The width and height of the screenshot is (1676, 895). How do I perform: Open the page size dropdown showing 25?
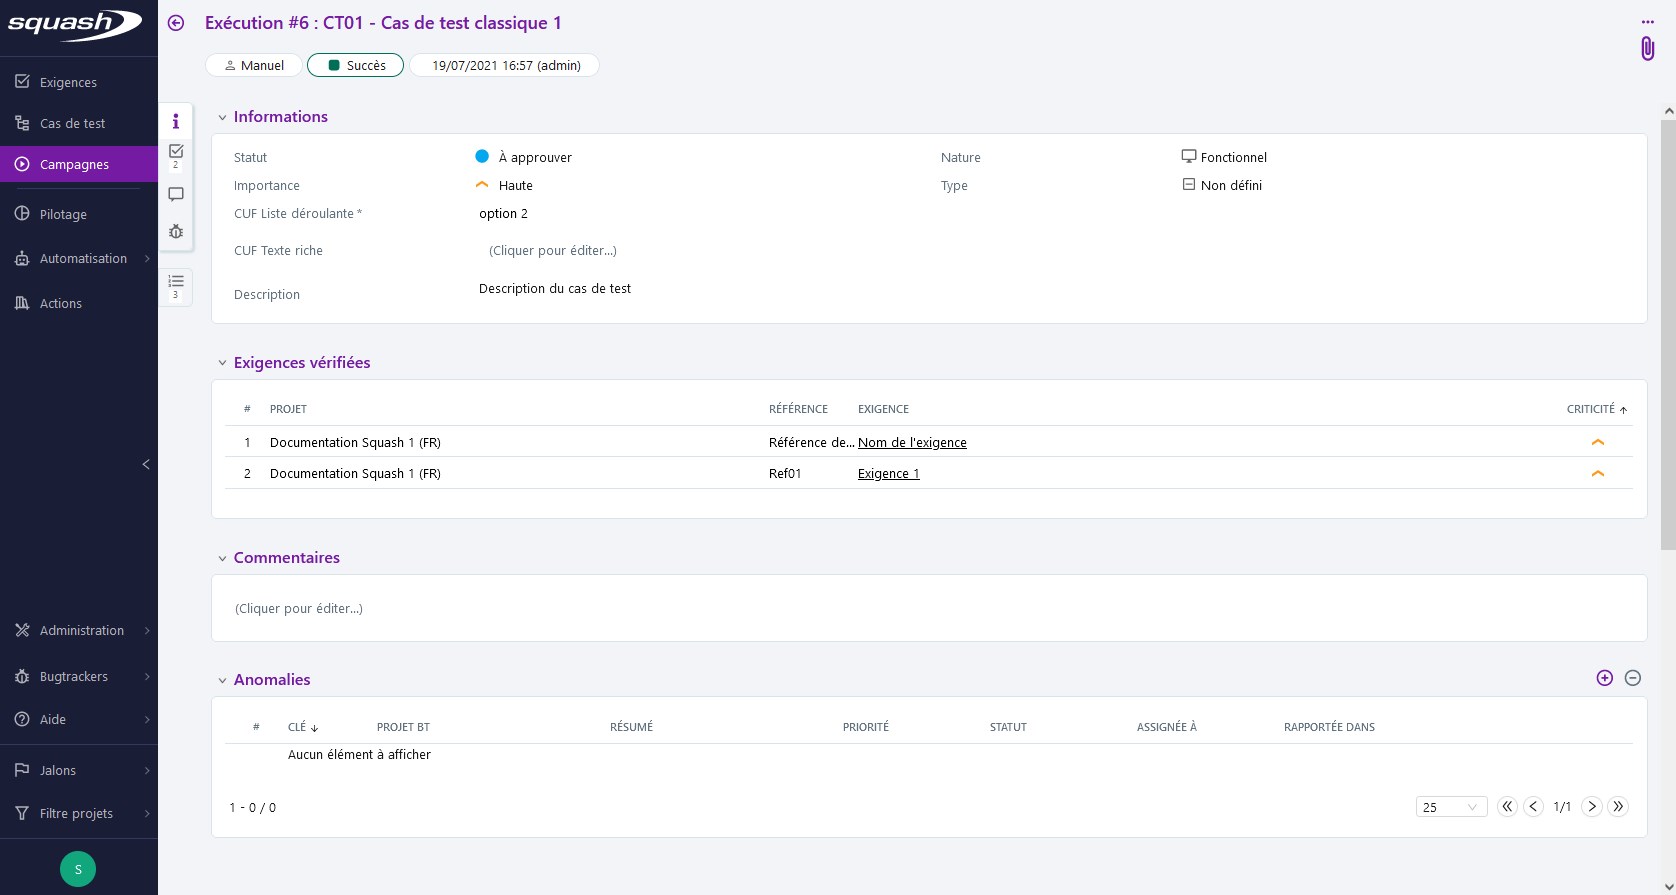click(1450, 807)
